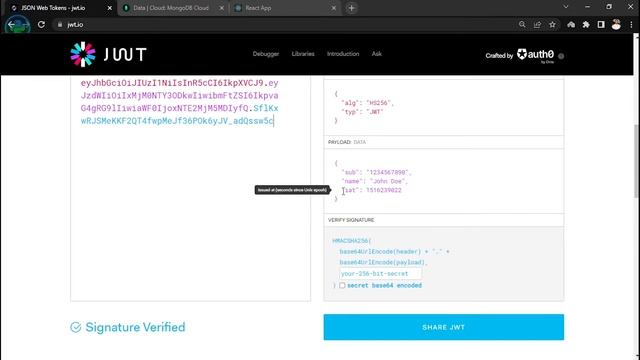Image resolution: width=640 pixels, height=360 pixels.
Task: Open the Introduction nav link
Action: coord(343,54)
